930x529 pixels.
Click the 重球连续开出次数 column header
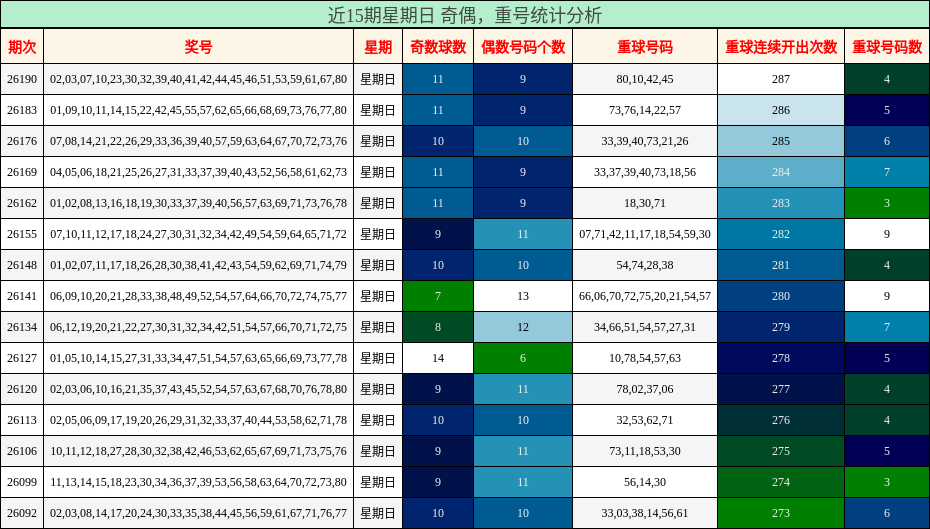coord(781,47)
